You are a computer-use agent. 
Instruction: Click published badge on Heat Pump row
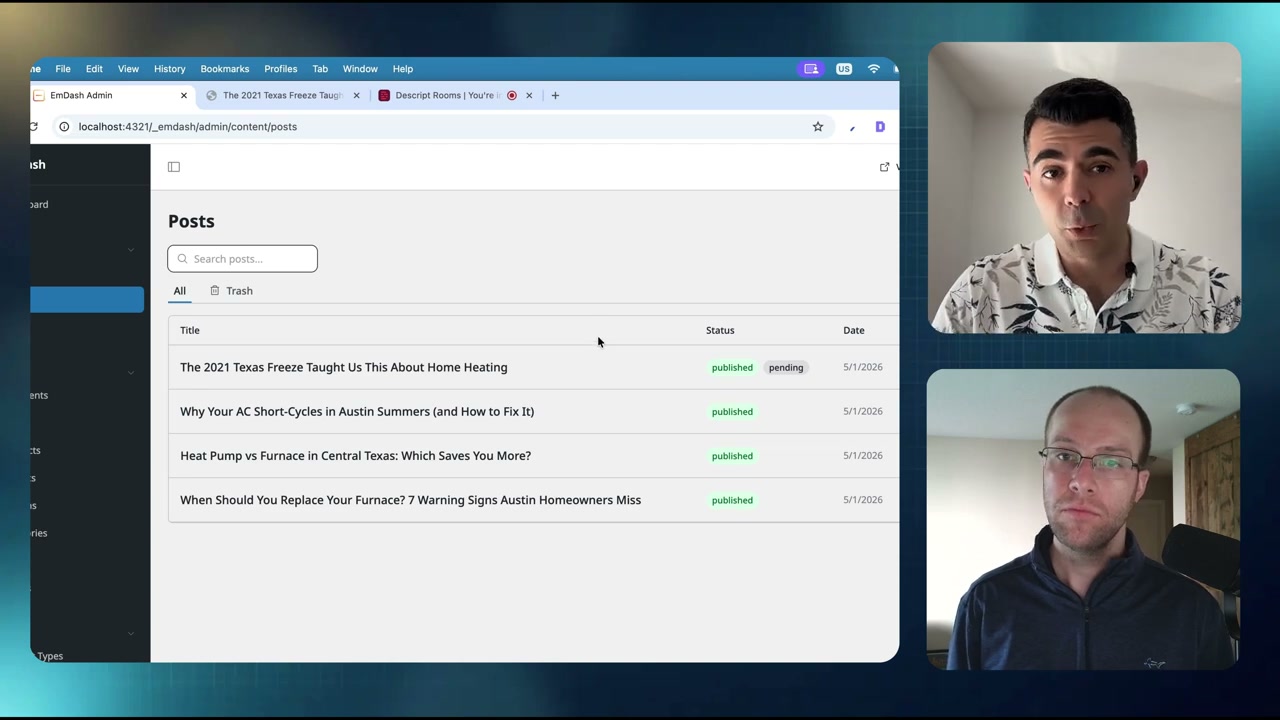(732, 456)
